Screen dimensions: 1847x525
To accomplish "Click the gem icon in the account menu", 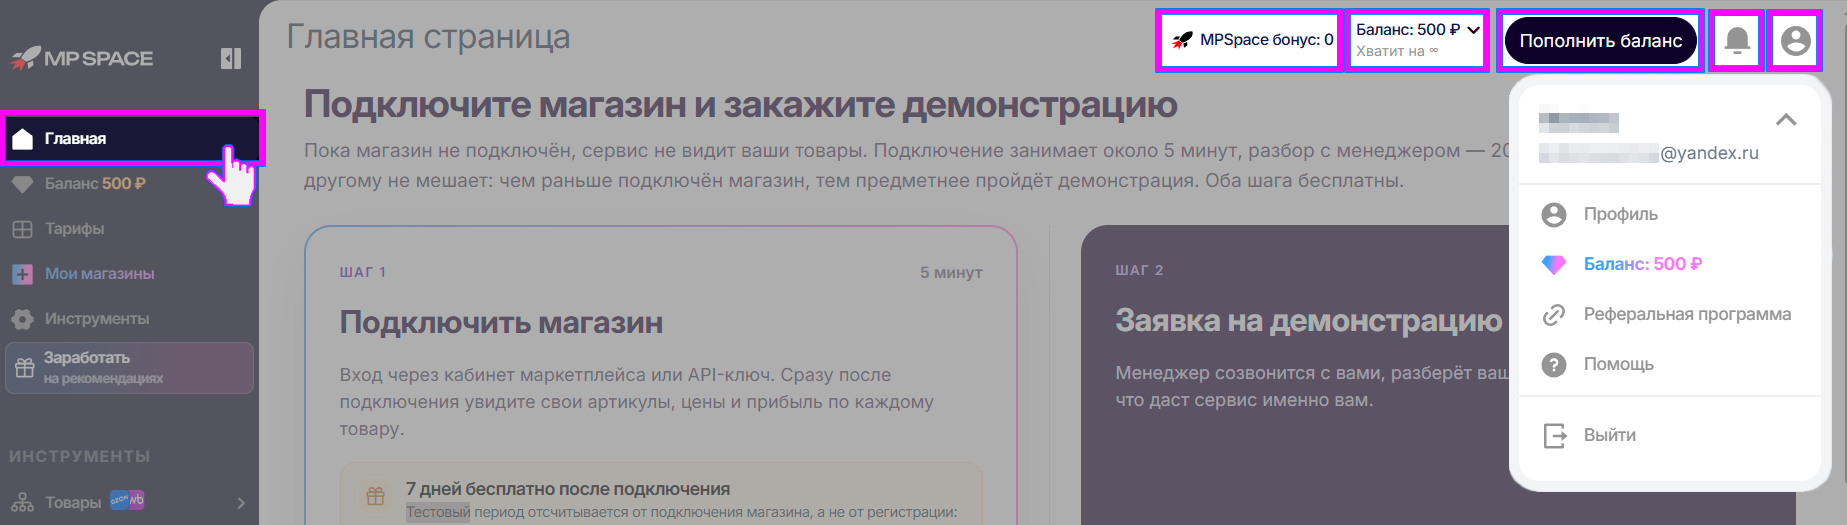I will 1554,264.
